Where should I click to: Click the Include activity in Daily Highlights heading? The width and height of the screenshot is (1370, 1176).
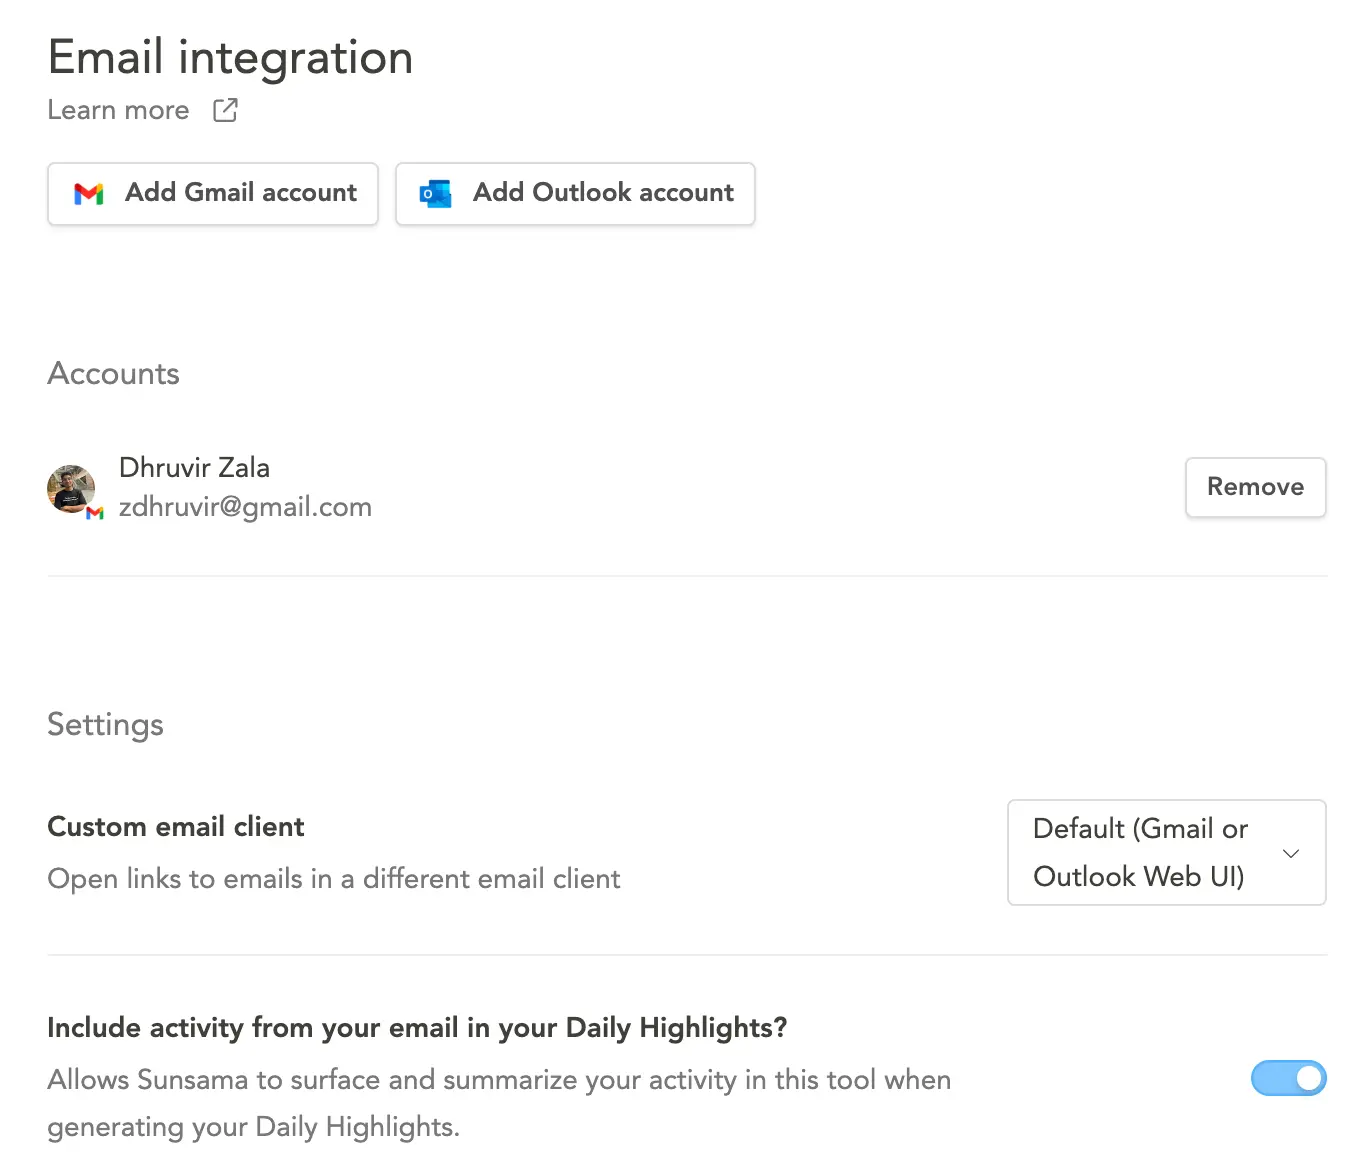417,1028
